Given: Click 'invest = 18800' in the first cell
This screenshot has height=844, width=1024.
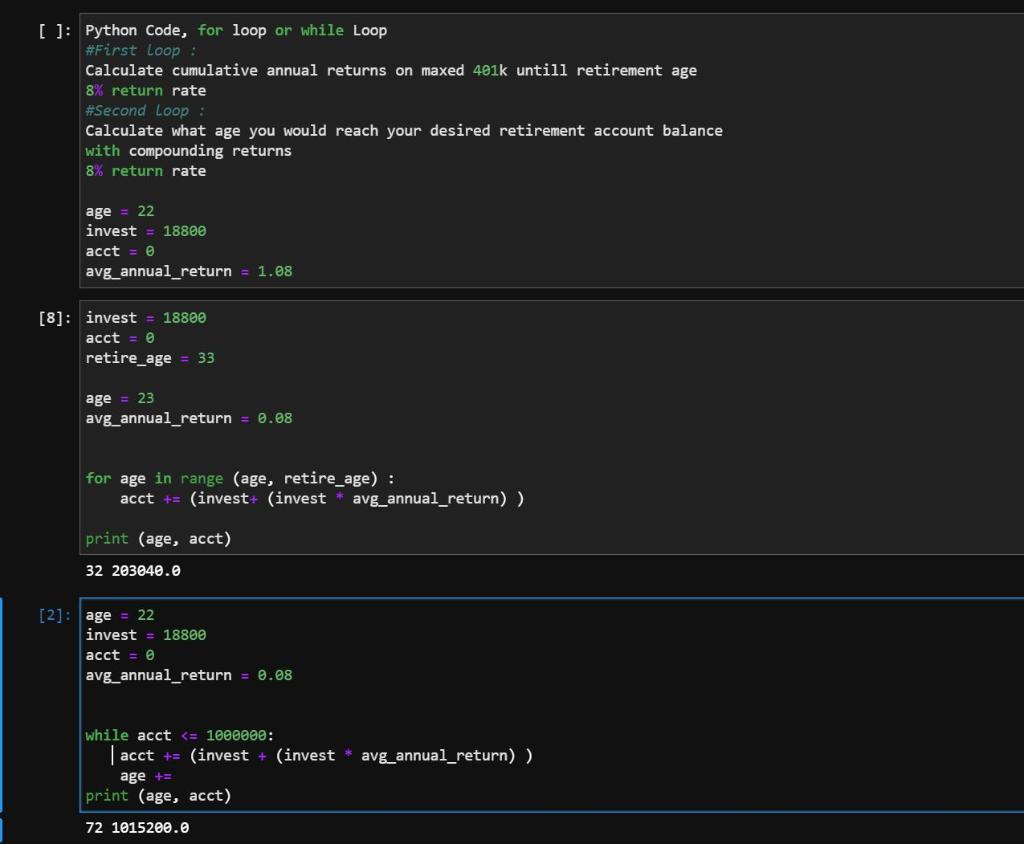Looking at the screenshot, I should pos(146,231).
